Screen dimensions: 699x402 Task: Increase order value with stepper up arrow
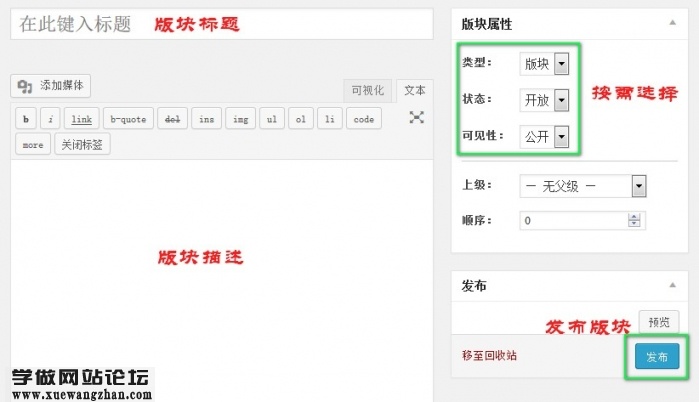(634, 217)
